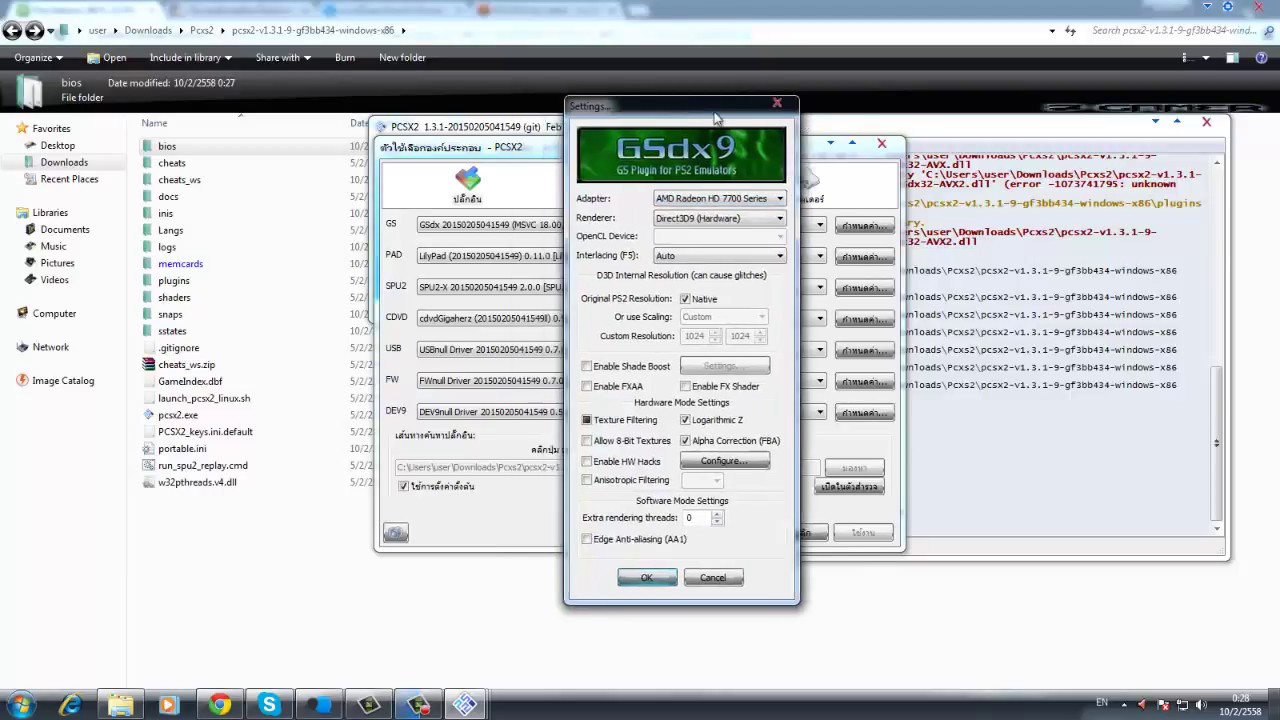This screenshot has height=720, width=1280.
Task: Open Adapter dropdown AMD Radeon HD 7700
Action: [720, 198]
